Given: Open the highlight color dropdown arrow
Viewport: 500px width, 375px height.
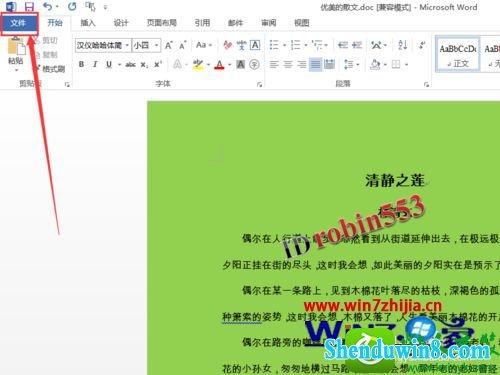Looking at the screenshot, I should coord(208,65).
